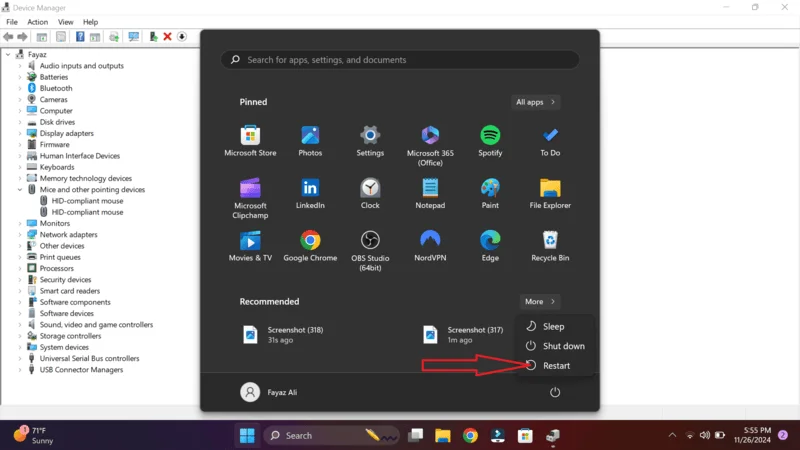Open the Help menu in Device Manager
This screenshot has width=800, height=450.
[x=90, y=22]
